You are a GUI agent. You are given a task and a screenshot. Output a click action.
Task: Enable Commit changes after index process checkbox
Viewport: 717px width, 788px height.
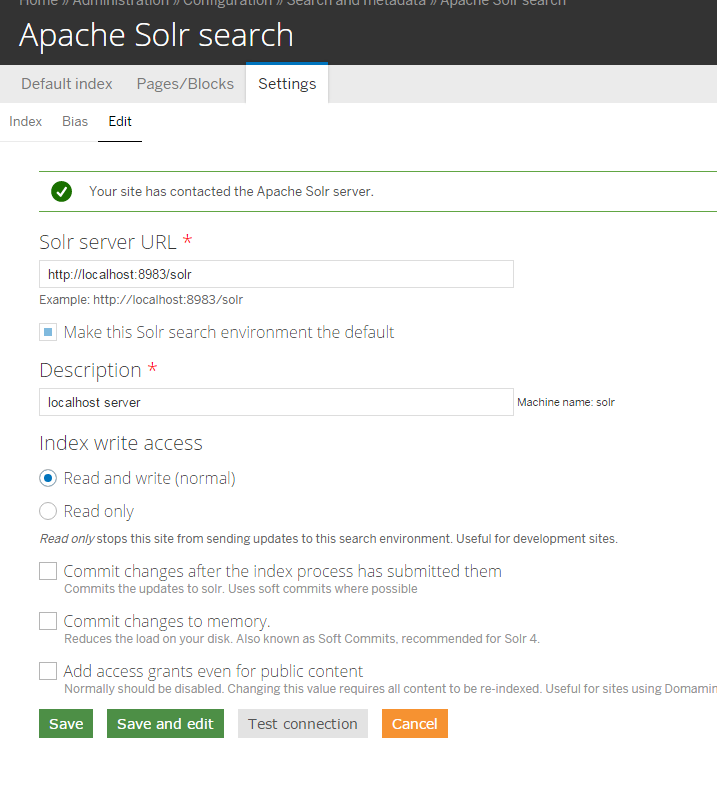pyautogui.click(x=48, y=571)
